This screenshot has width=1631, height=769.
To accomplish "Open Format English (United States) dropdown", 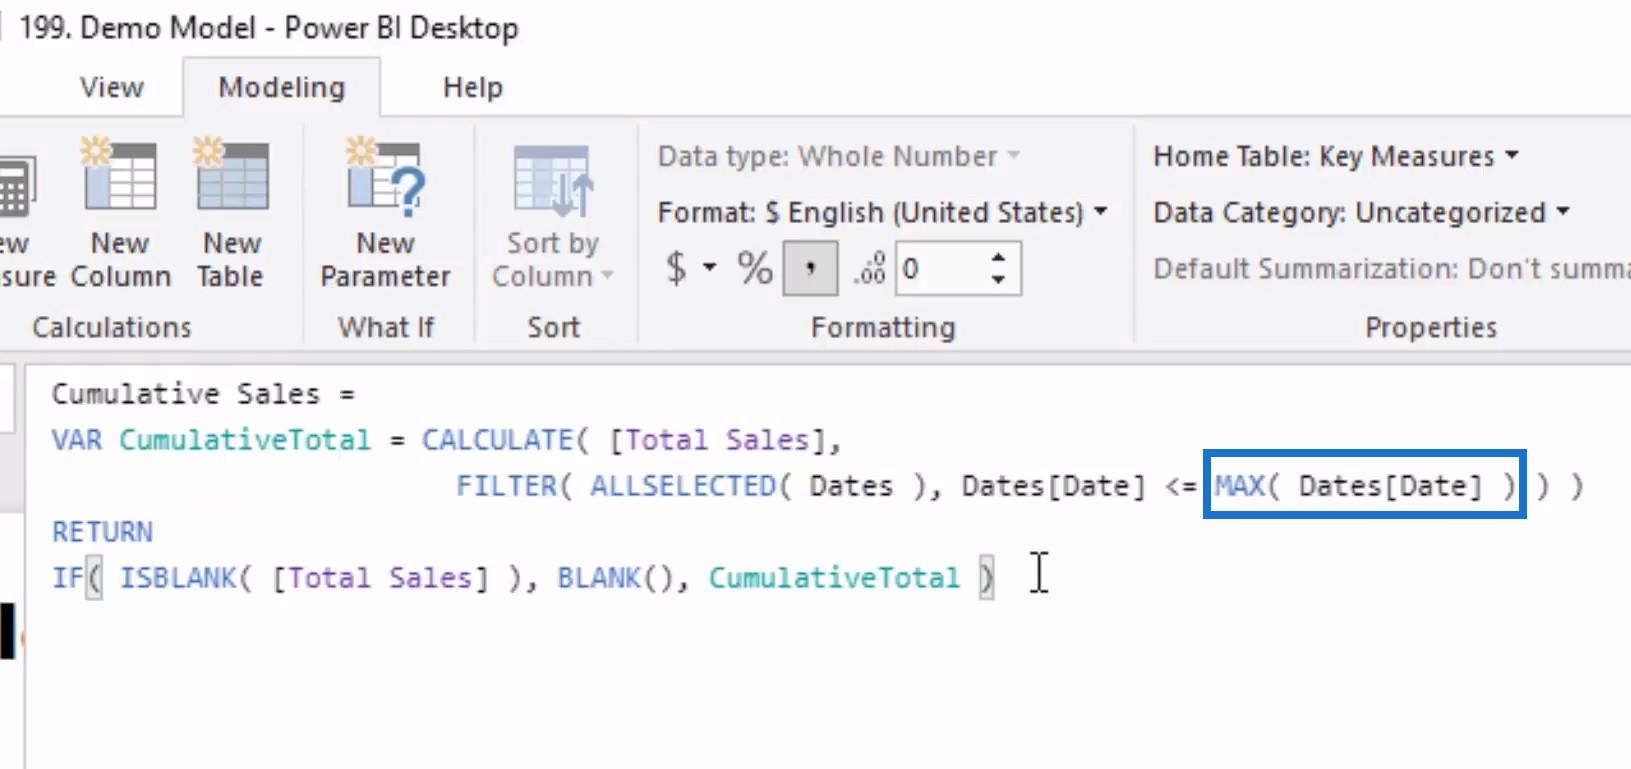I will pyautogui.click(x=882, y=212).
